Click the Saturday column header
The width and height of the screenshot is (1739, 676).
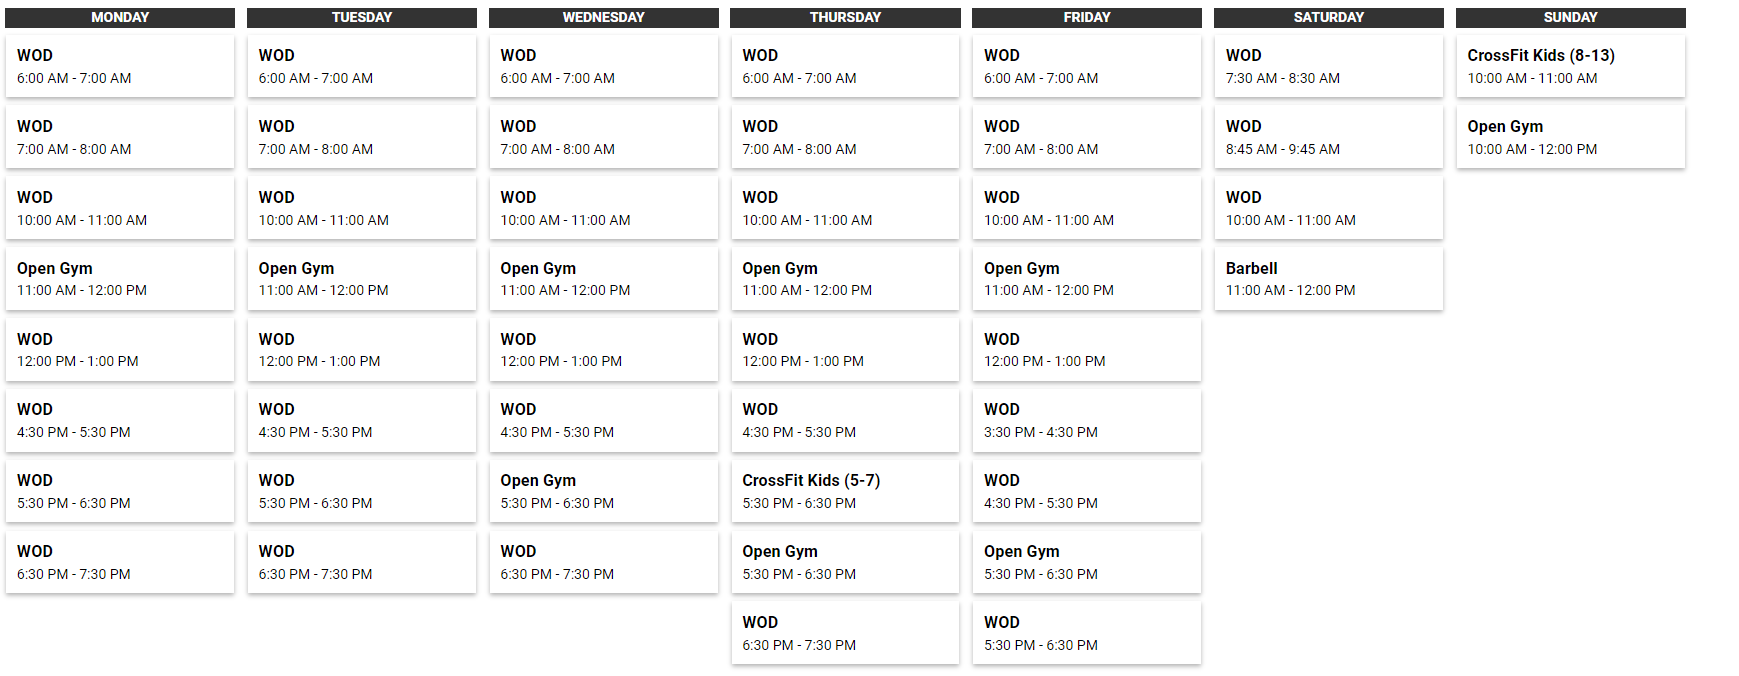1328,18
